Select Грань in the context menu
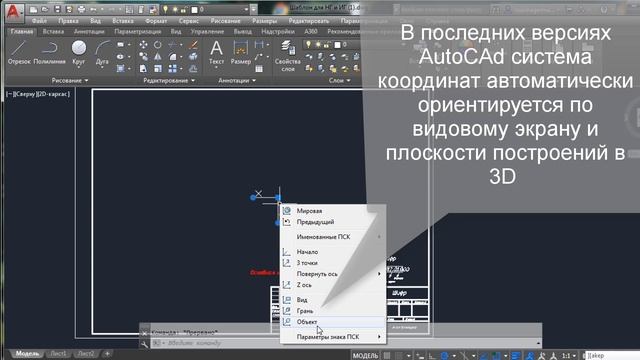The image size is (640, 360). [x=333, y=311]
